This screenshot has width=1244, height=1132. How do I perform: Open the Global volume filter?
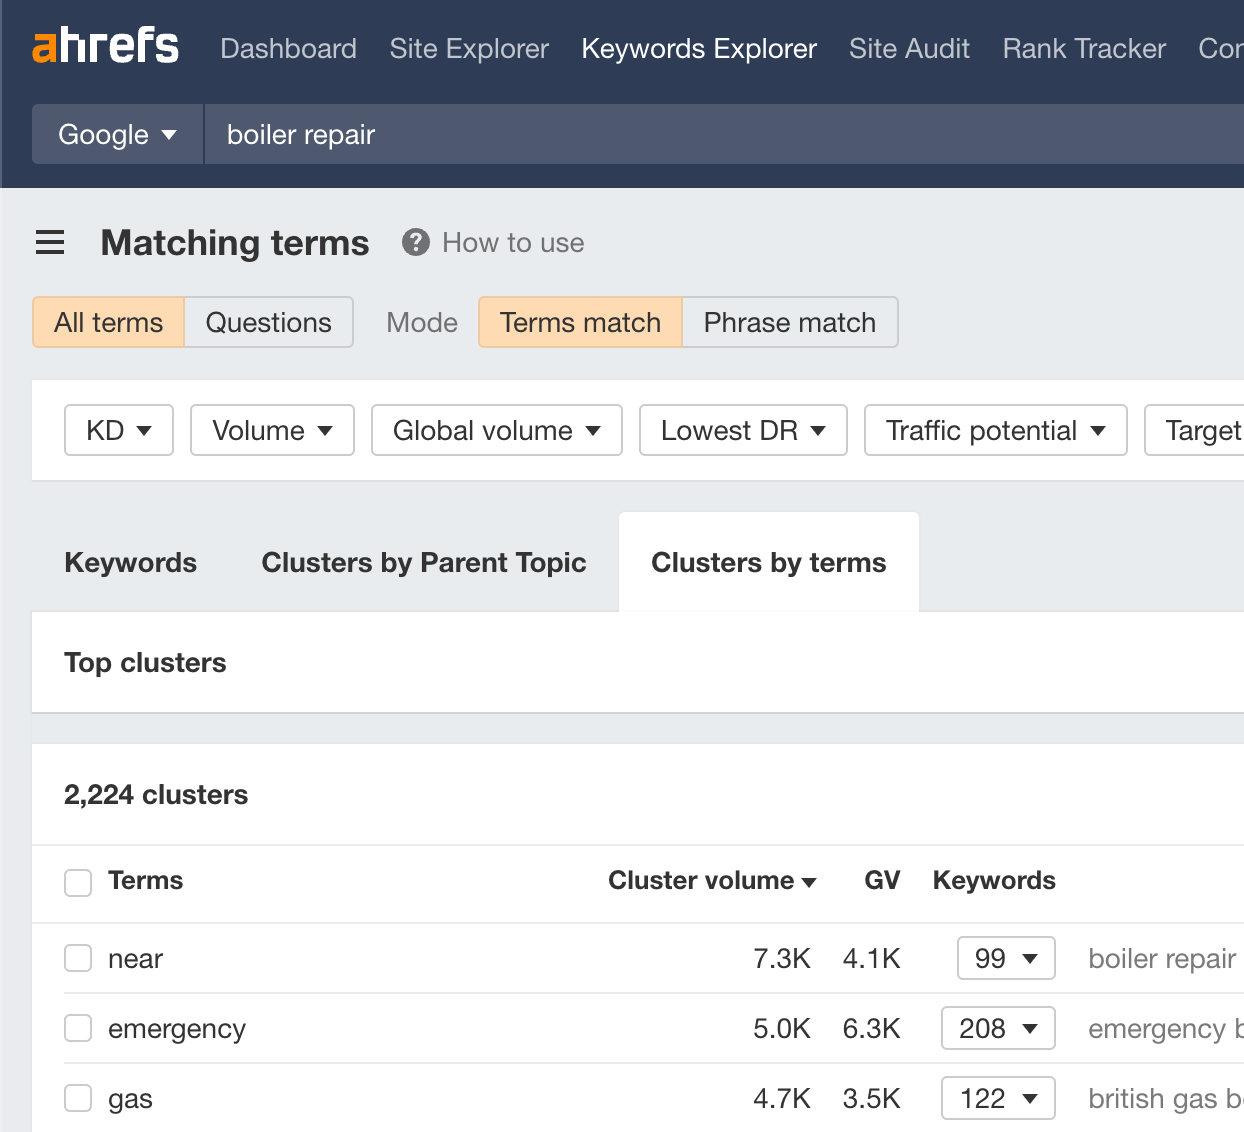click(496, 430)
